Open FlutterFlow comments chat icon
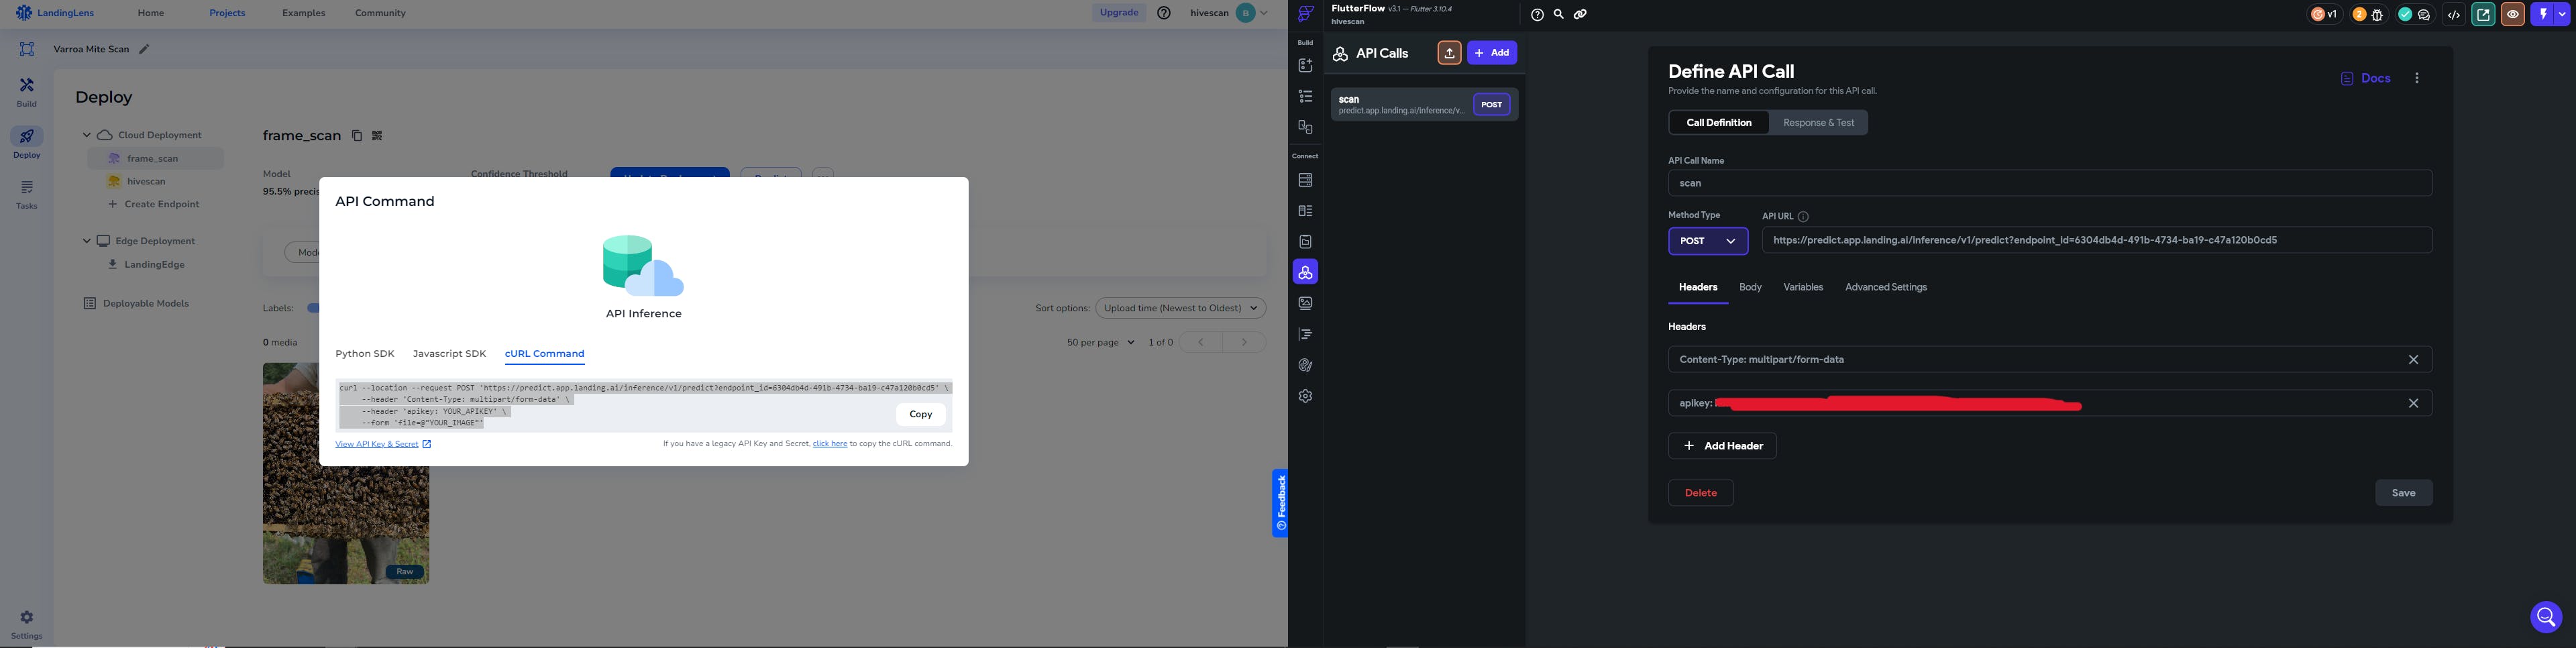 coord(2423,15)
